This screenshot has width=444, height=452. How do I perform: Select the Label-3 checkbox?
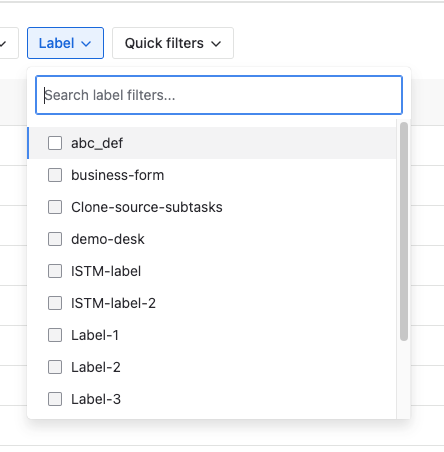click(x=55, y=399)
